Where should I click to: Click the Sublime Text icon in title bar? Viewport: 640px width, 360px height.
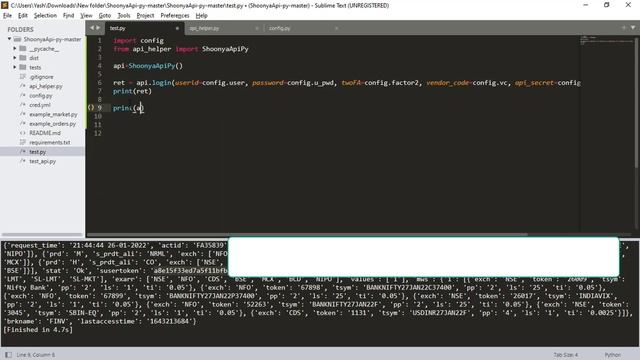4,5
